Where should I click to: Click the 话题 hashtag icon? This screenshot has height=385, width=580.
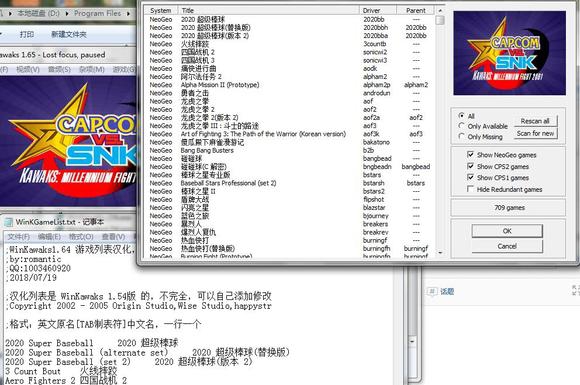pos(432,291)
